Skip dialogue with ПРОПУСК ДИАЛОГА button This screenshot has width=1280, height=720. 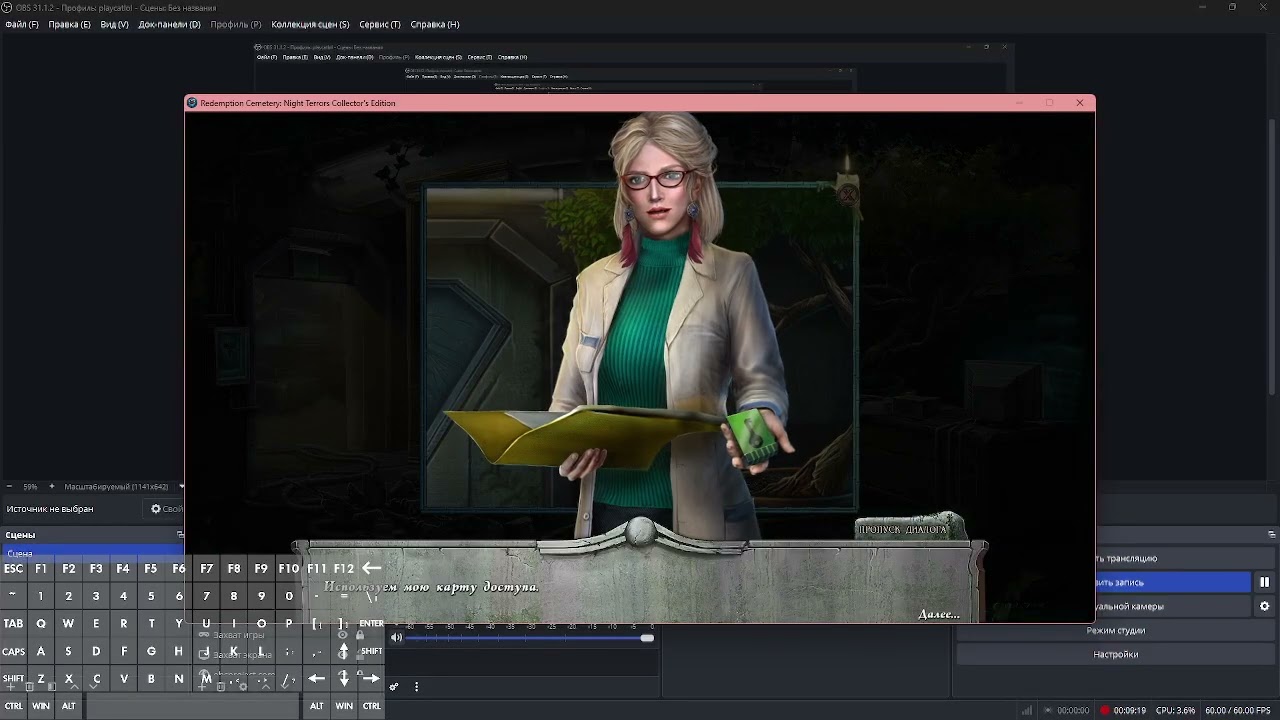coord(909,529)
